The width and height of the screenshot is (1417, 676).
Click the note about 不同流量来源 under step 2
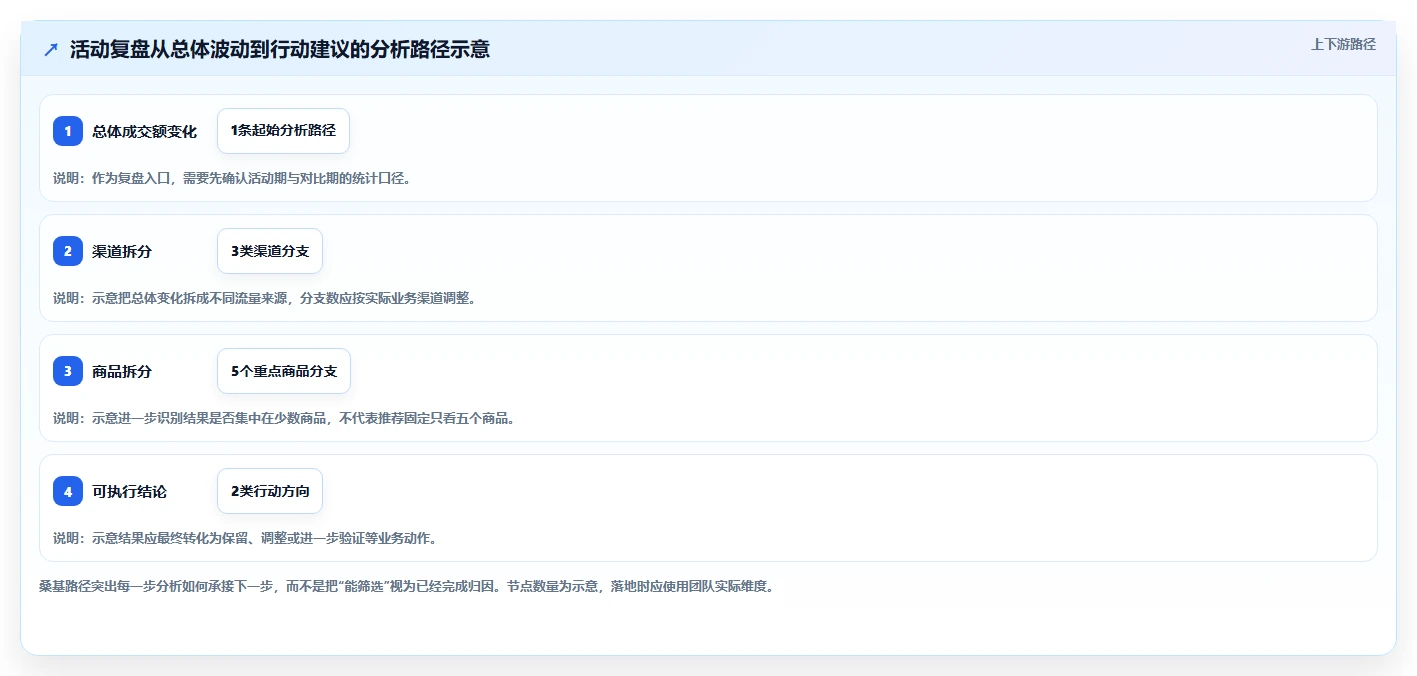click(x=264, y=298)
